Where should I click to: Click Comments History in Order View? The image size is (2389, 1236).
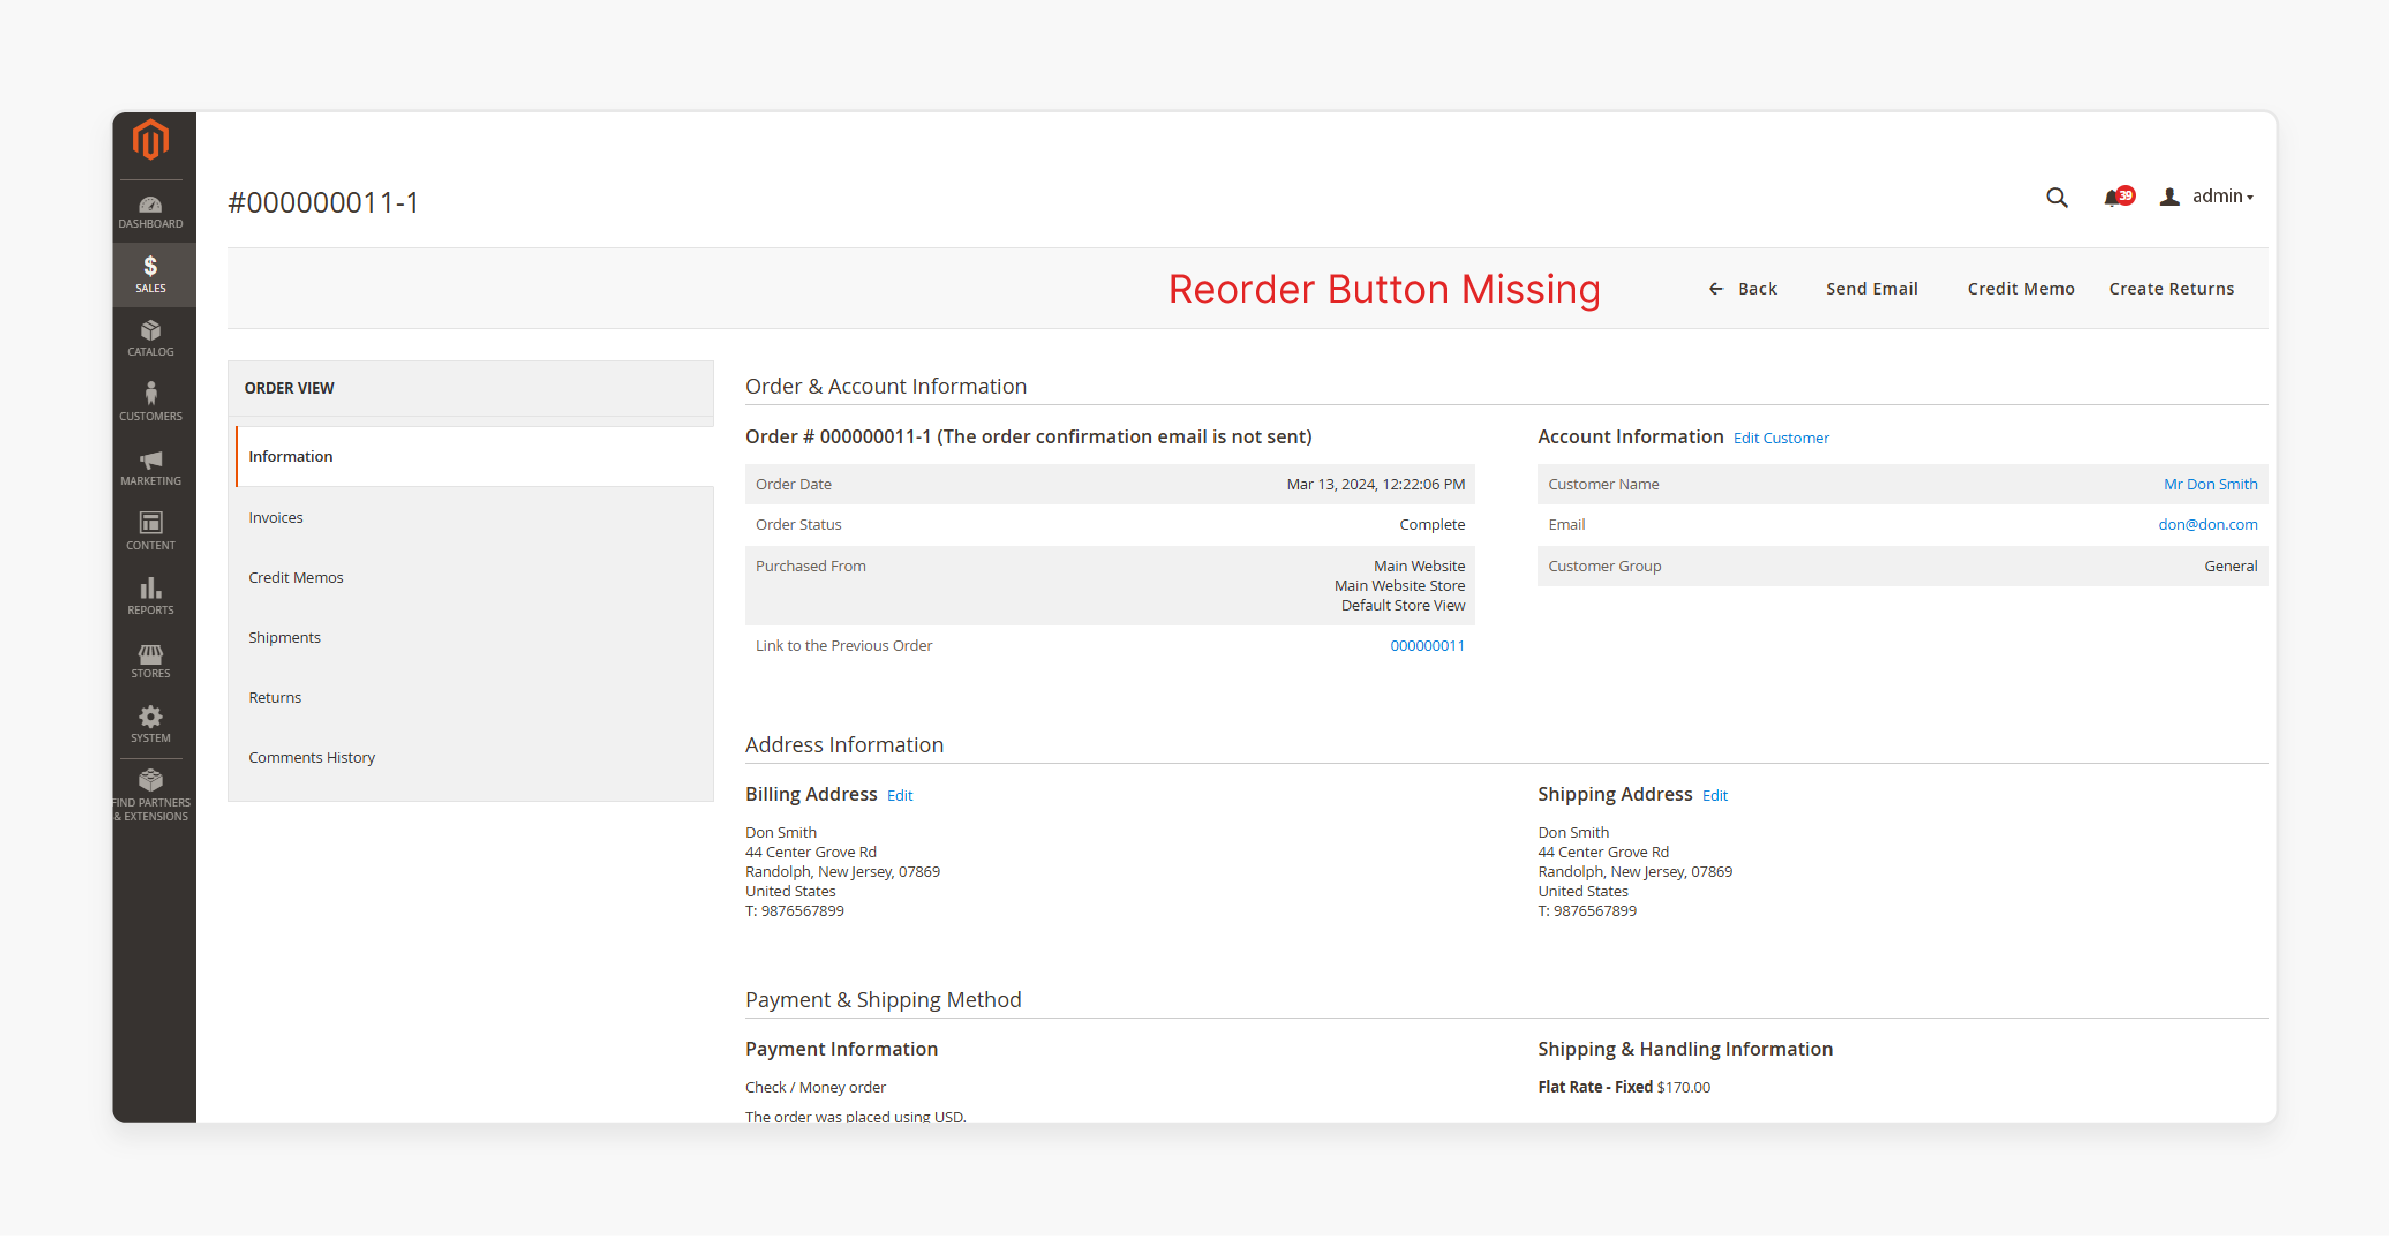(x=310, y=758)
